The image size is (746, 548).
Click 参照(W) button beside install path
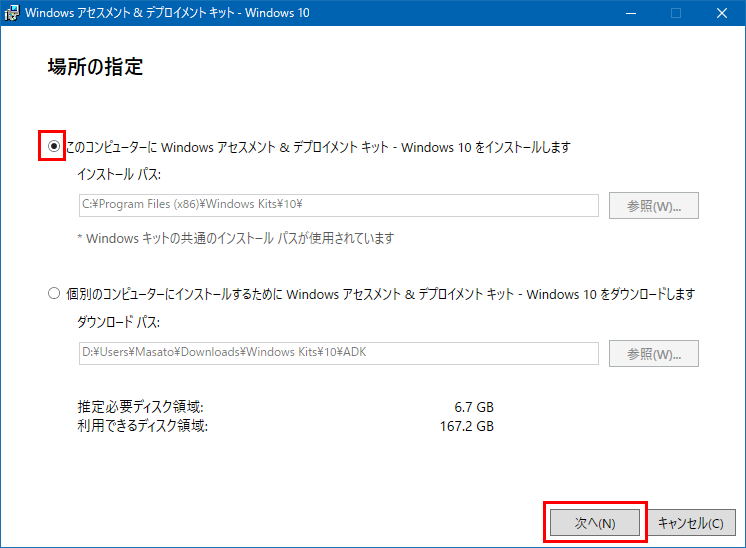654,206
